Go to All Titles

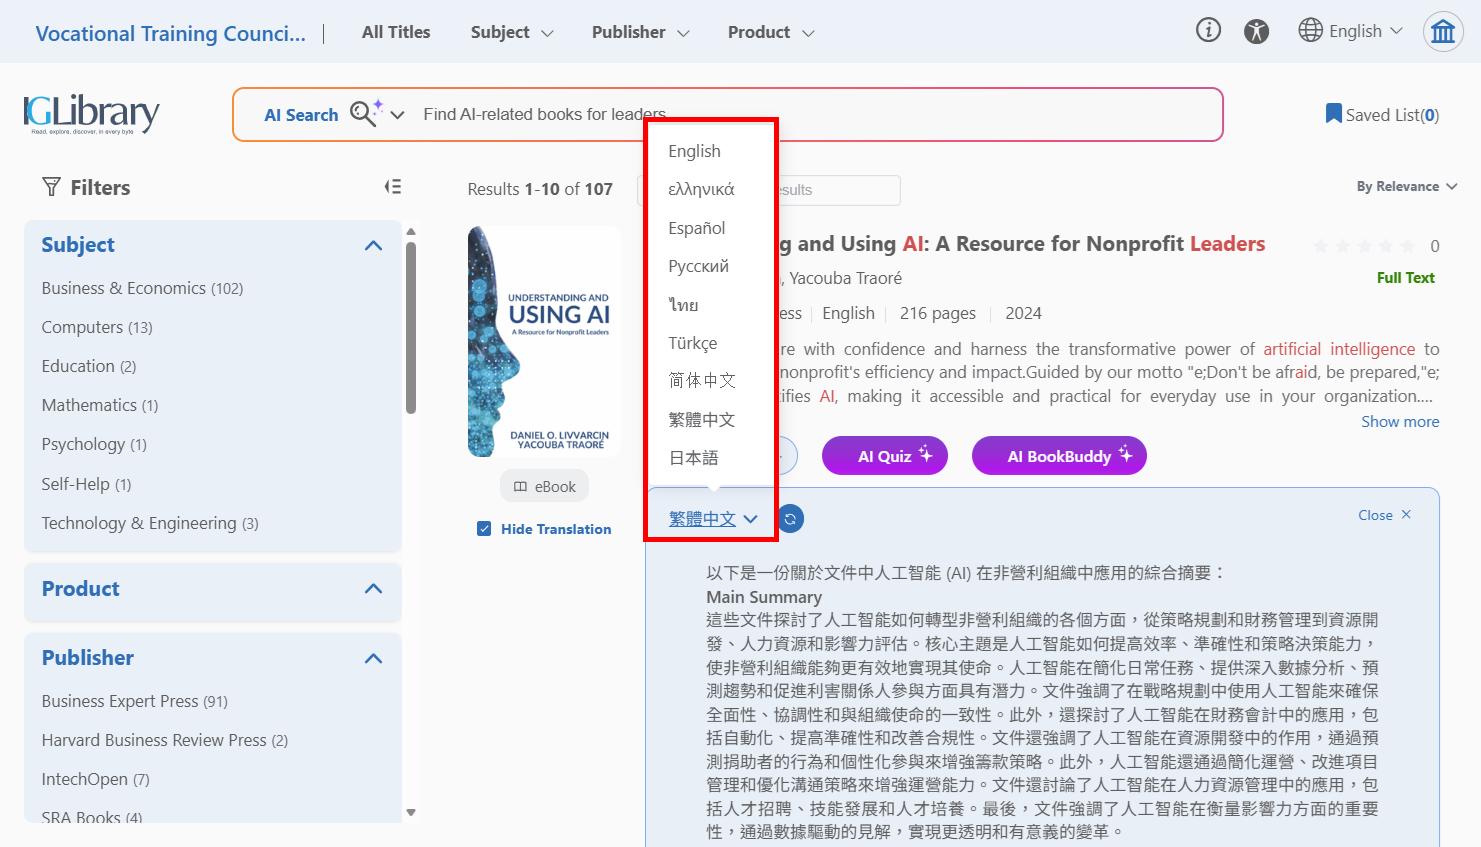click(x=396, y=32)
